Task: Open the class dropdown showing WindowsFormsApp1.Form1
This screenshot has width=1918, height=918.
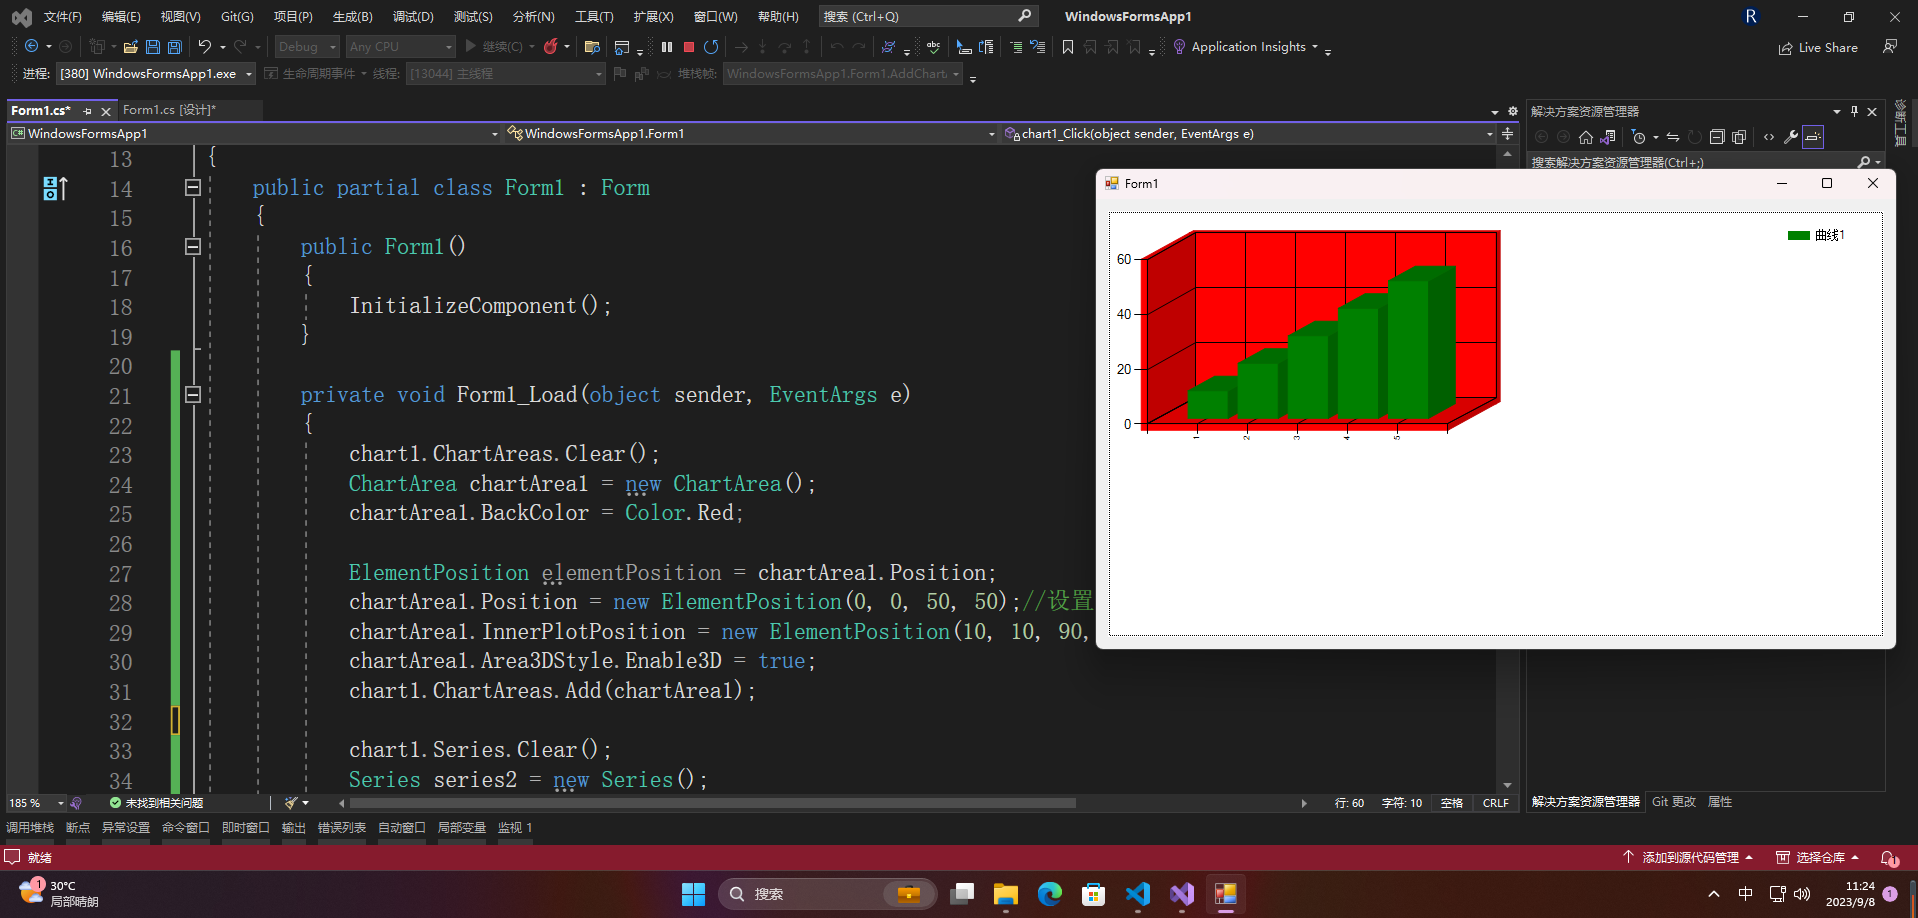Action: coord(751,134)
